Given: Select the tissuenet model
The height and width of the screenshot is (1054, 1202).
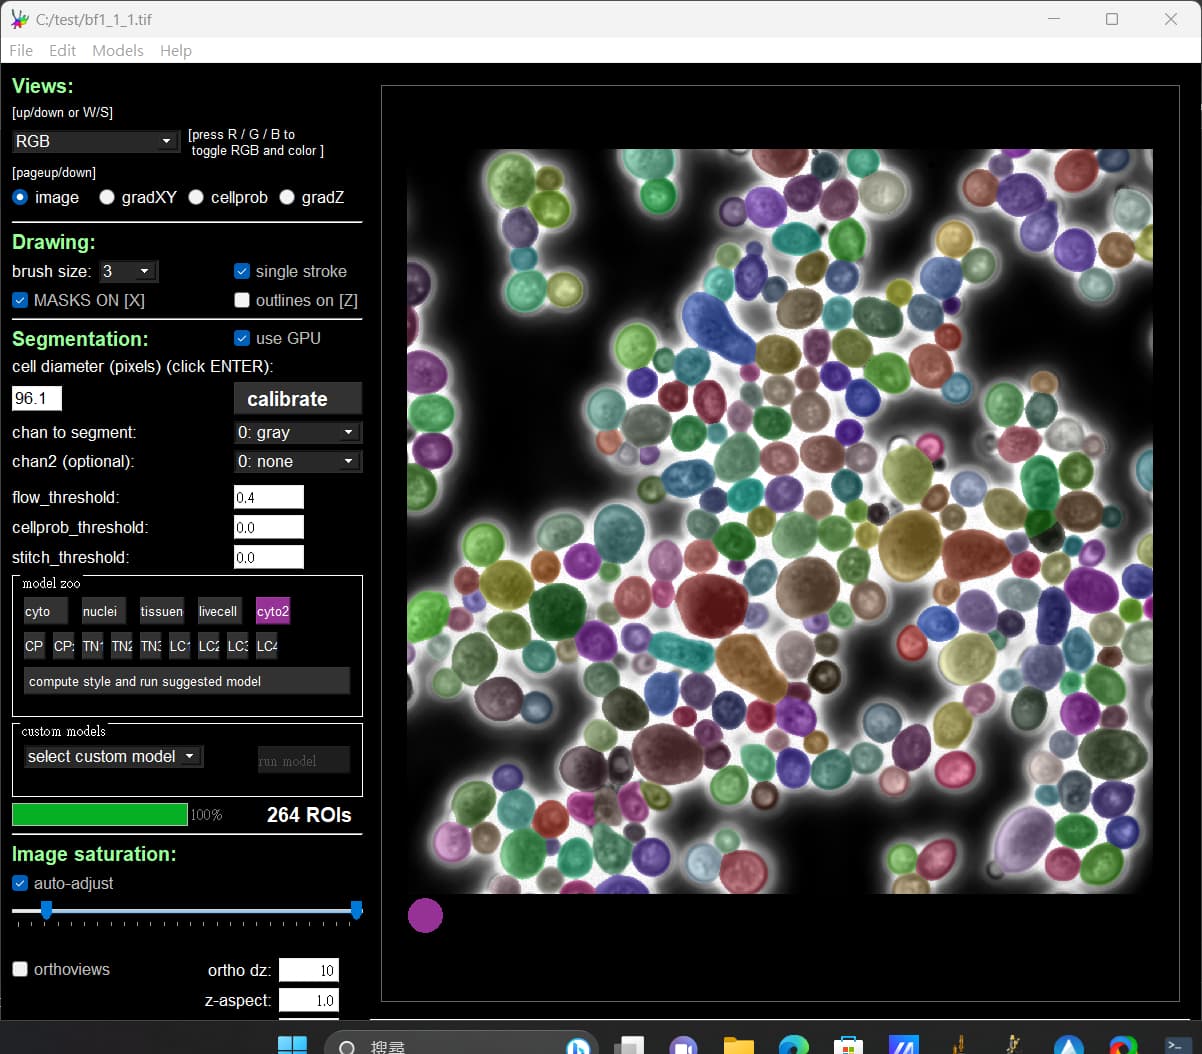Looking at the screenshot, I should pos(161,611).
